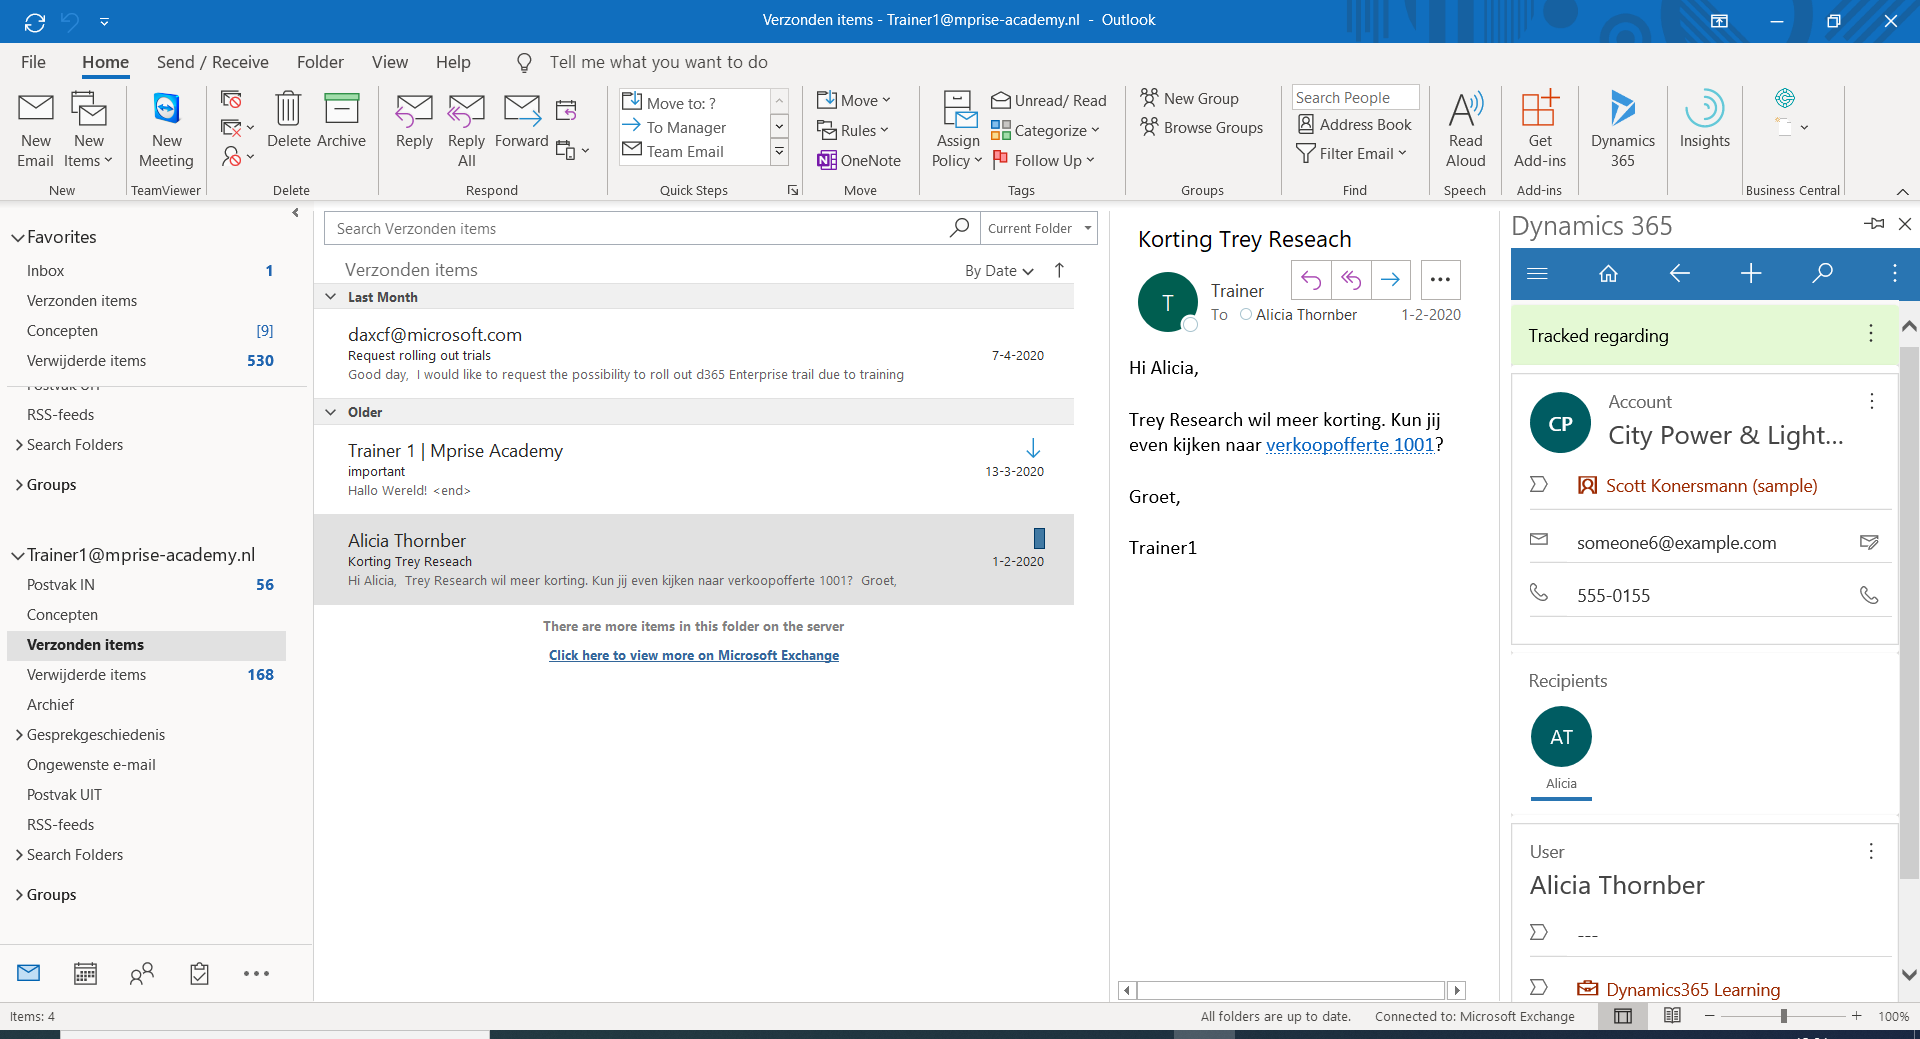Reply from the reading pane arrow
Screen dimensions: 1920x1039
point(1311,280)
